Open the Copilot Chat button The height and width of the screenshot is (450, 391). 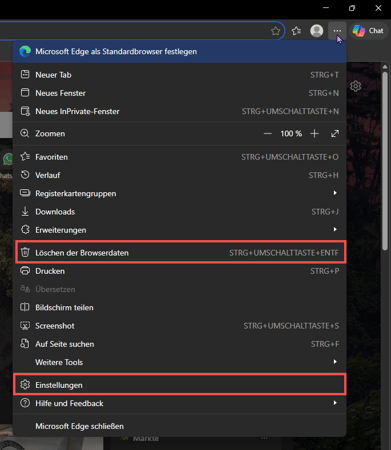pyautogui.click(x=368, y=31)
